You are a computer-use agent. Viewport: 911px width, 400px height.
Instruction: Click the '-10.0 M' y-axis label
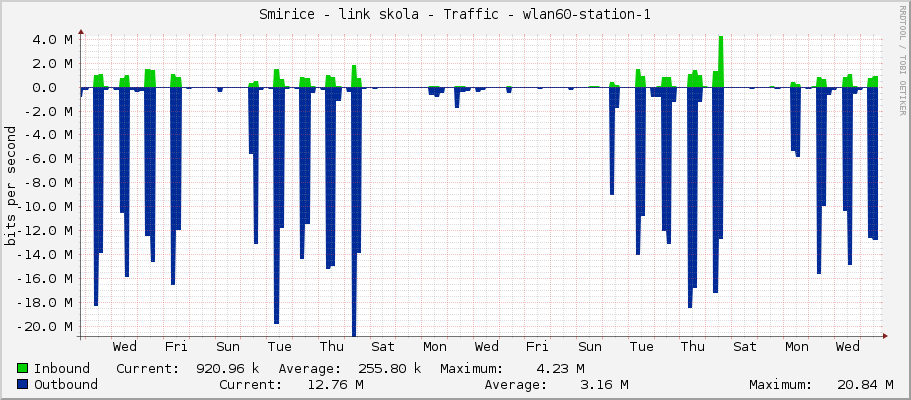(44, 207)
